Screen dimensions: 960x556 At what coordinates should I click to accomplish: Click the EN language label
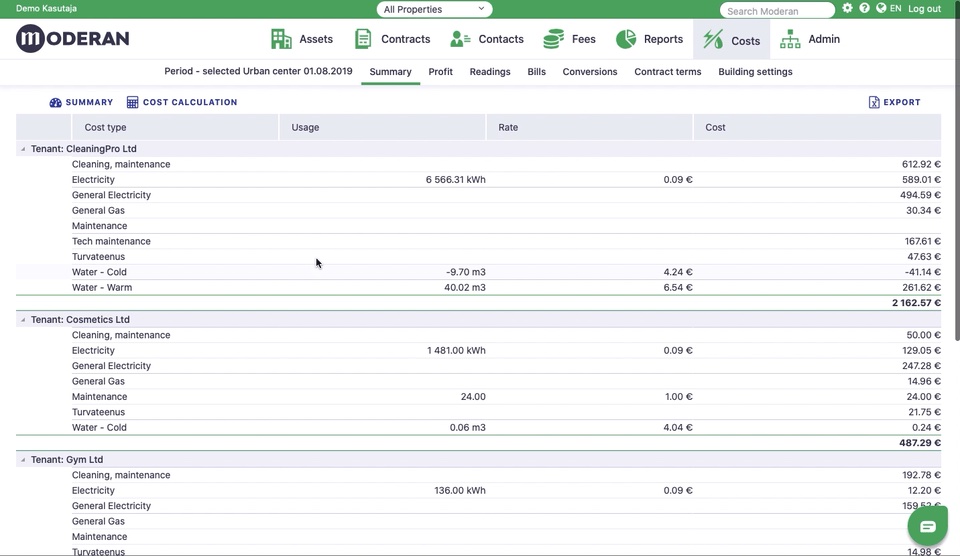click(895, 9)
